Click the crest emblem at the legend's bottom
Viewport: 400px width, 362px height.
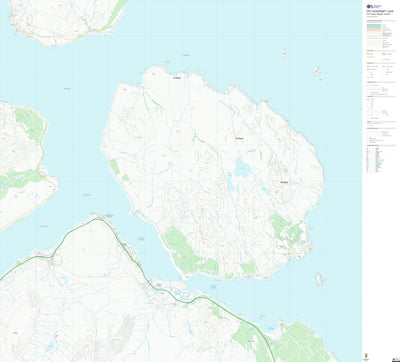366,356
